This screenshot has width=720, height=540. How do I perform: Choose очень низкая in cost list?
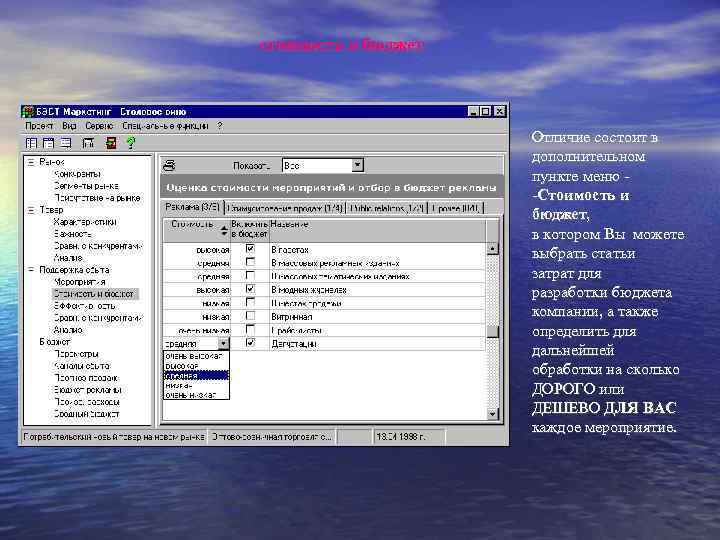tap(196, 394)
